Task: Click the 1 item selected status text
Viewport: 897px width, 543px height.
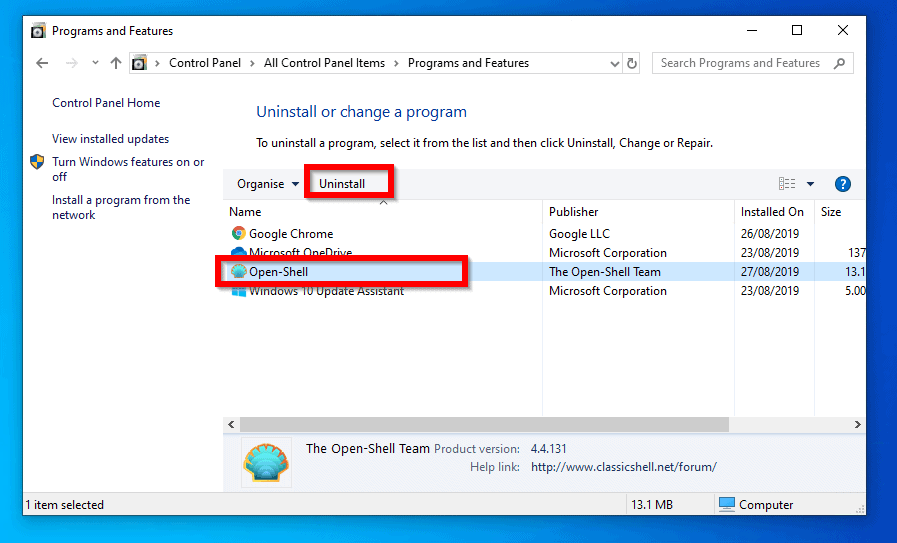Action: [x=65, y=505]
